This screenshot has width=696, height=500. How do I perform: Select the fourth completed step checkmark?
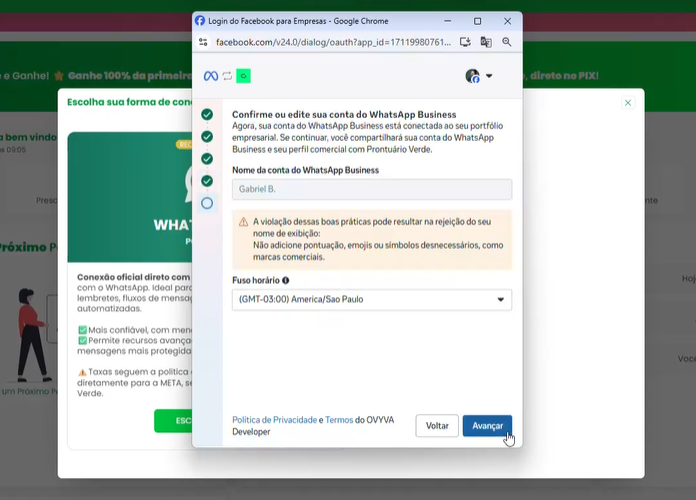tap(207, 181)
